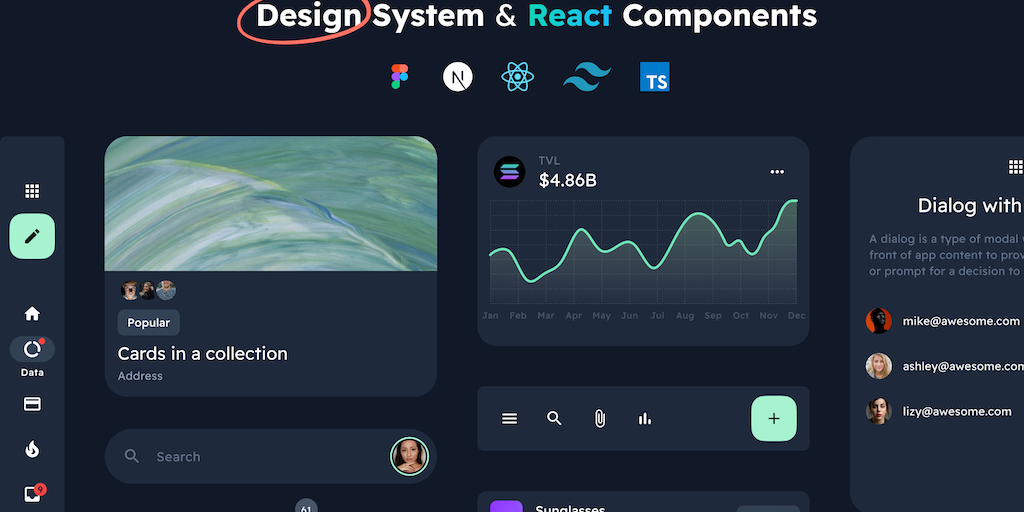The image size is (1024, 512).
Task: Click ashley's avatar in the dialog
Action: coord(878,366)
